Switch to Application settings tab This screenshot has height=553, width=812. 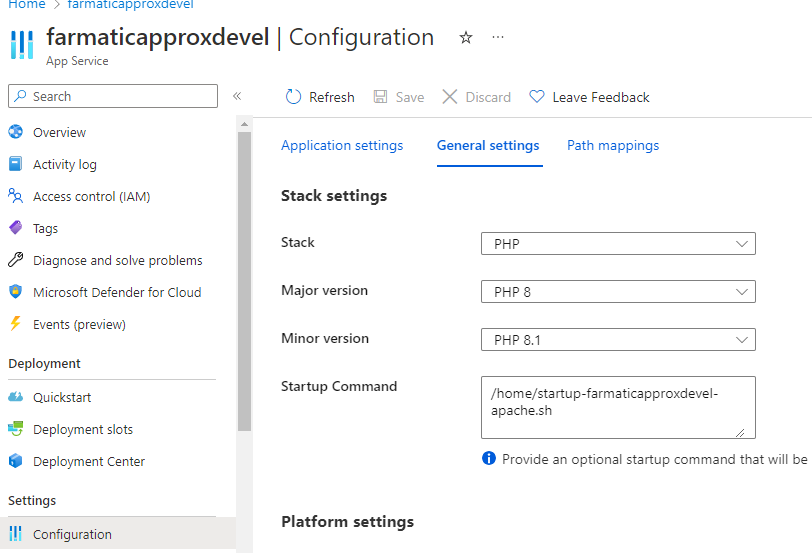[x=342, y=145]
